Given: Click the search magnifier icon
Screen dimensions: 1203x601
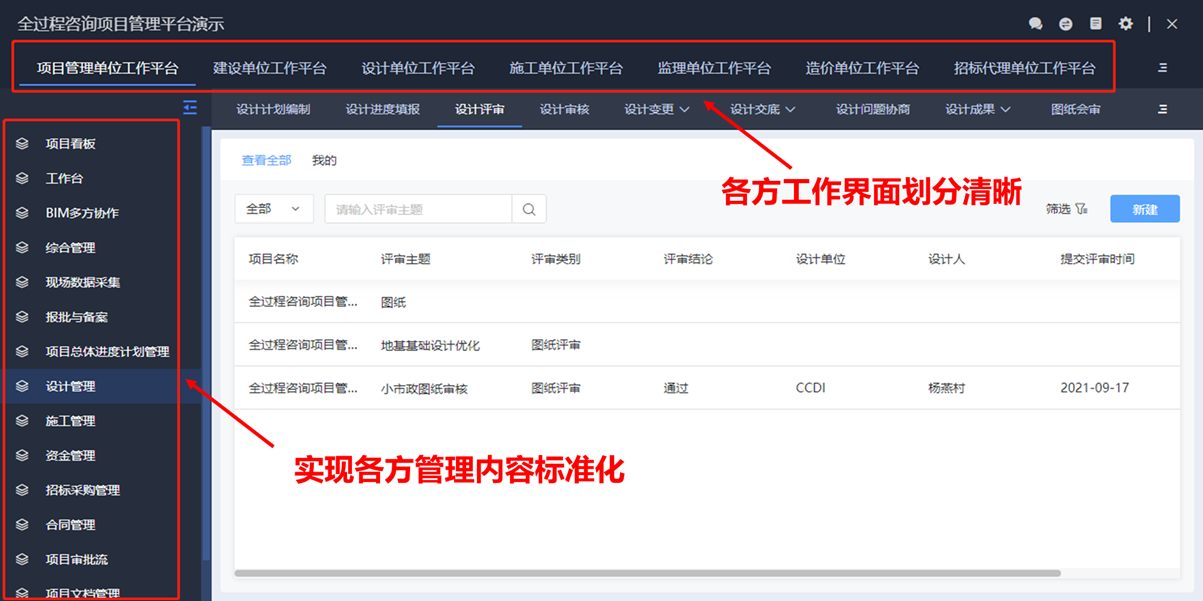Looking at the screenshot, I should click(x=529, y=209).
